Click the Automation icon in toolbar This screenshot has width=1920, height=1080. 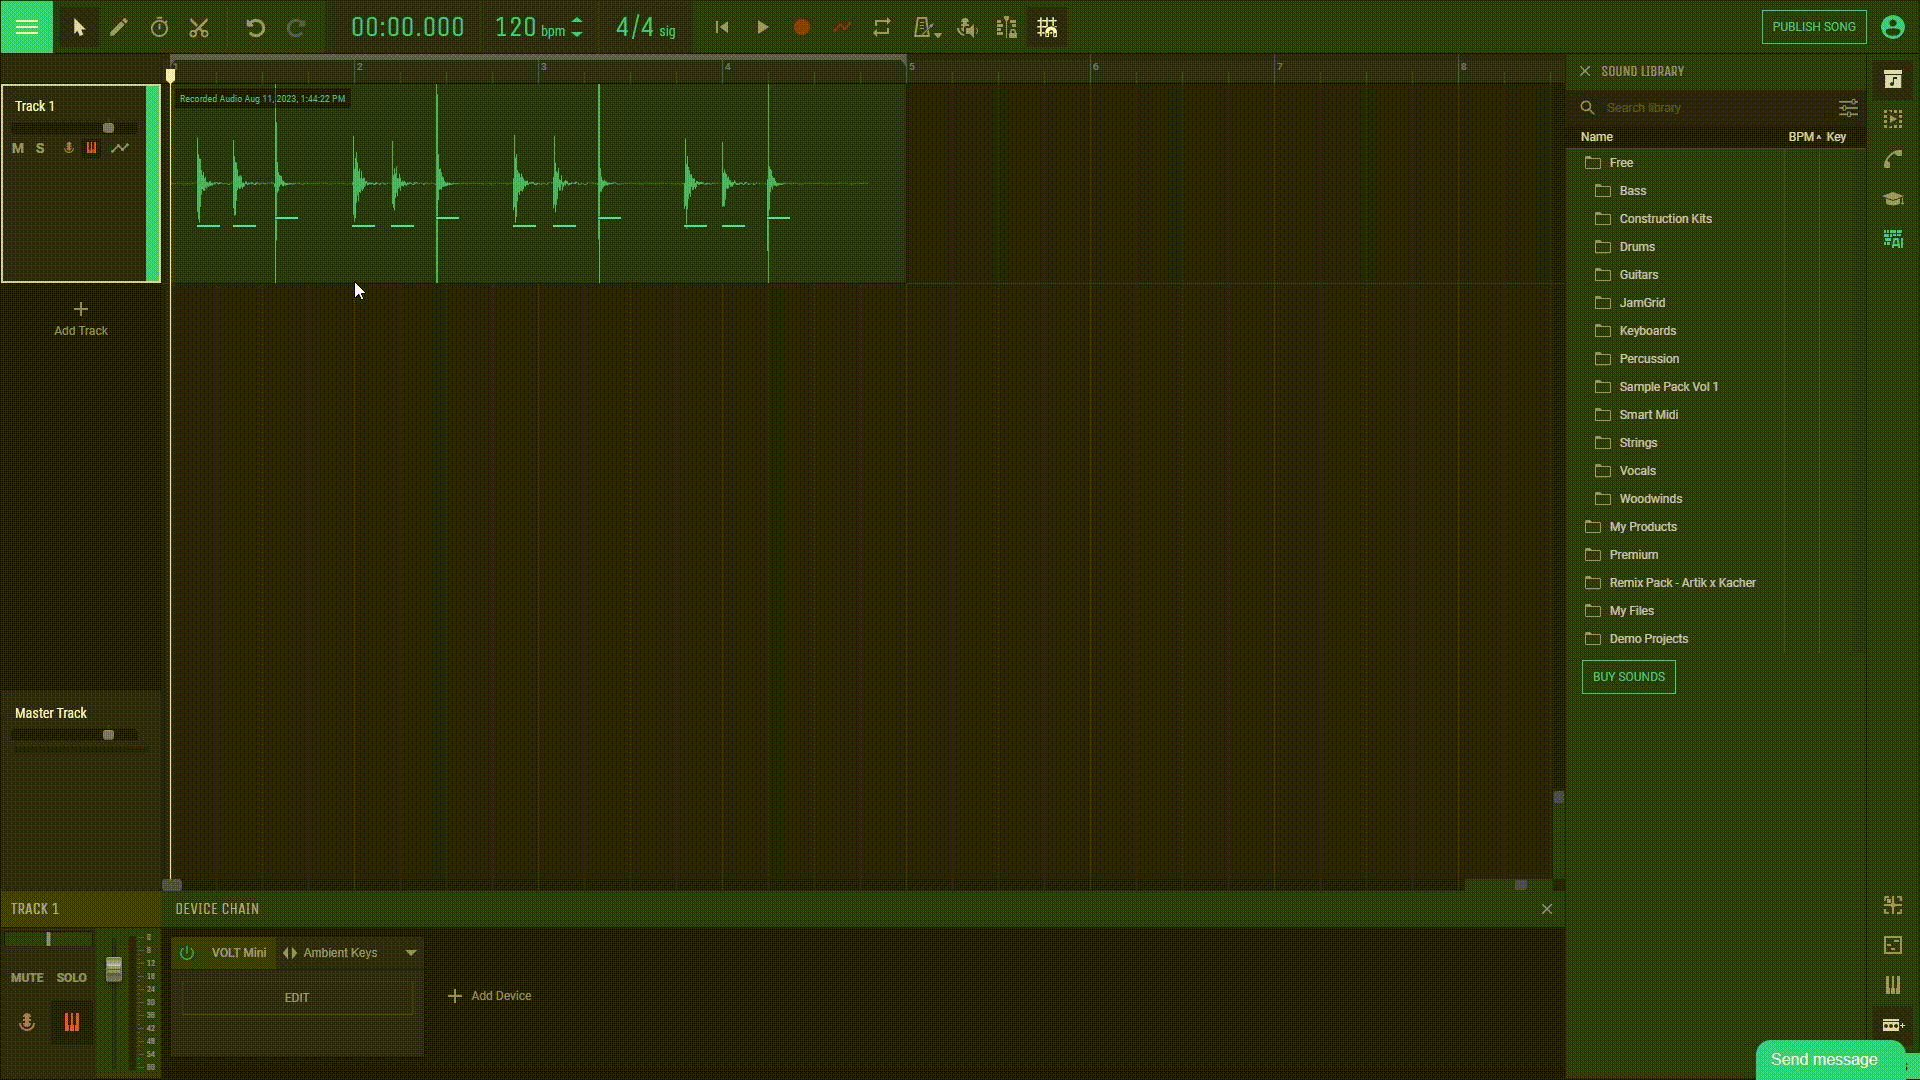click(x=843, y=28)
